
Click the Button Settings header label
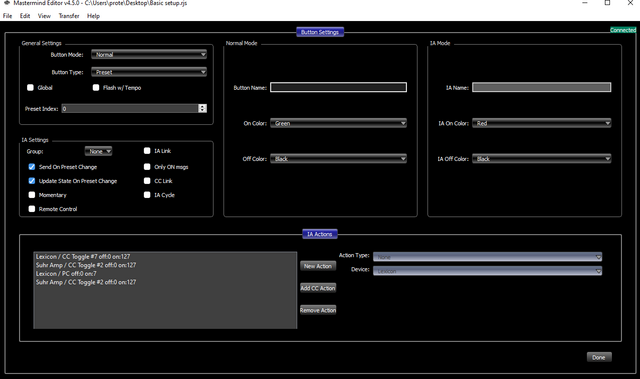[x=320, y=32]
